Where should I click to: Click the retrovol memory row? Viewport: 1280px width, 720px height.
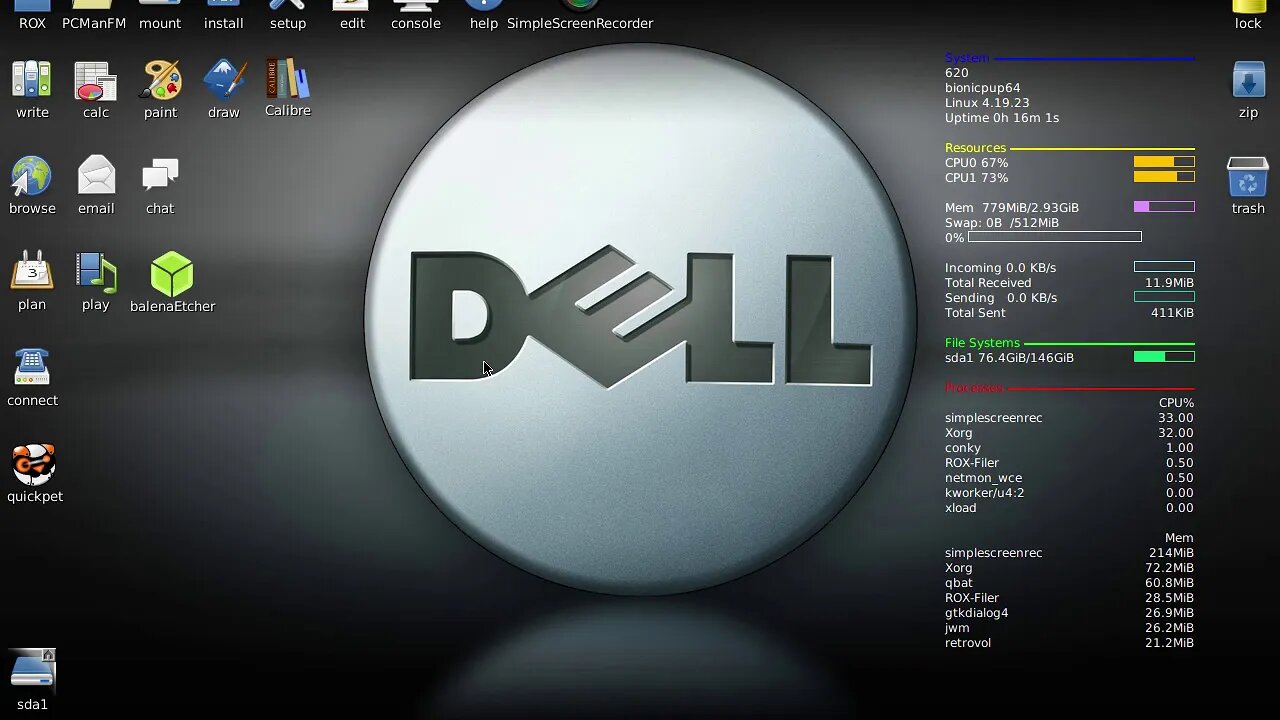[1069, 643]
